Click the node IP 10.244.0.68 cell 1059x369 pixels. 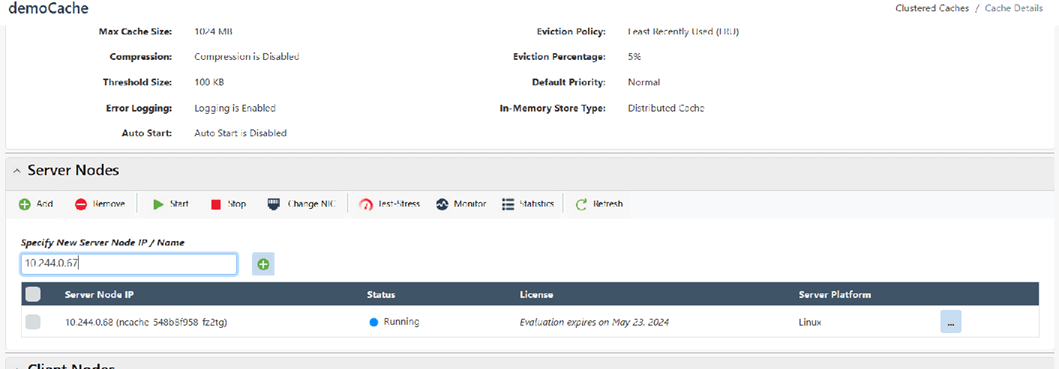tap(146, 322)
